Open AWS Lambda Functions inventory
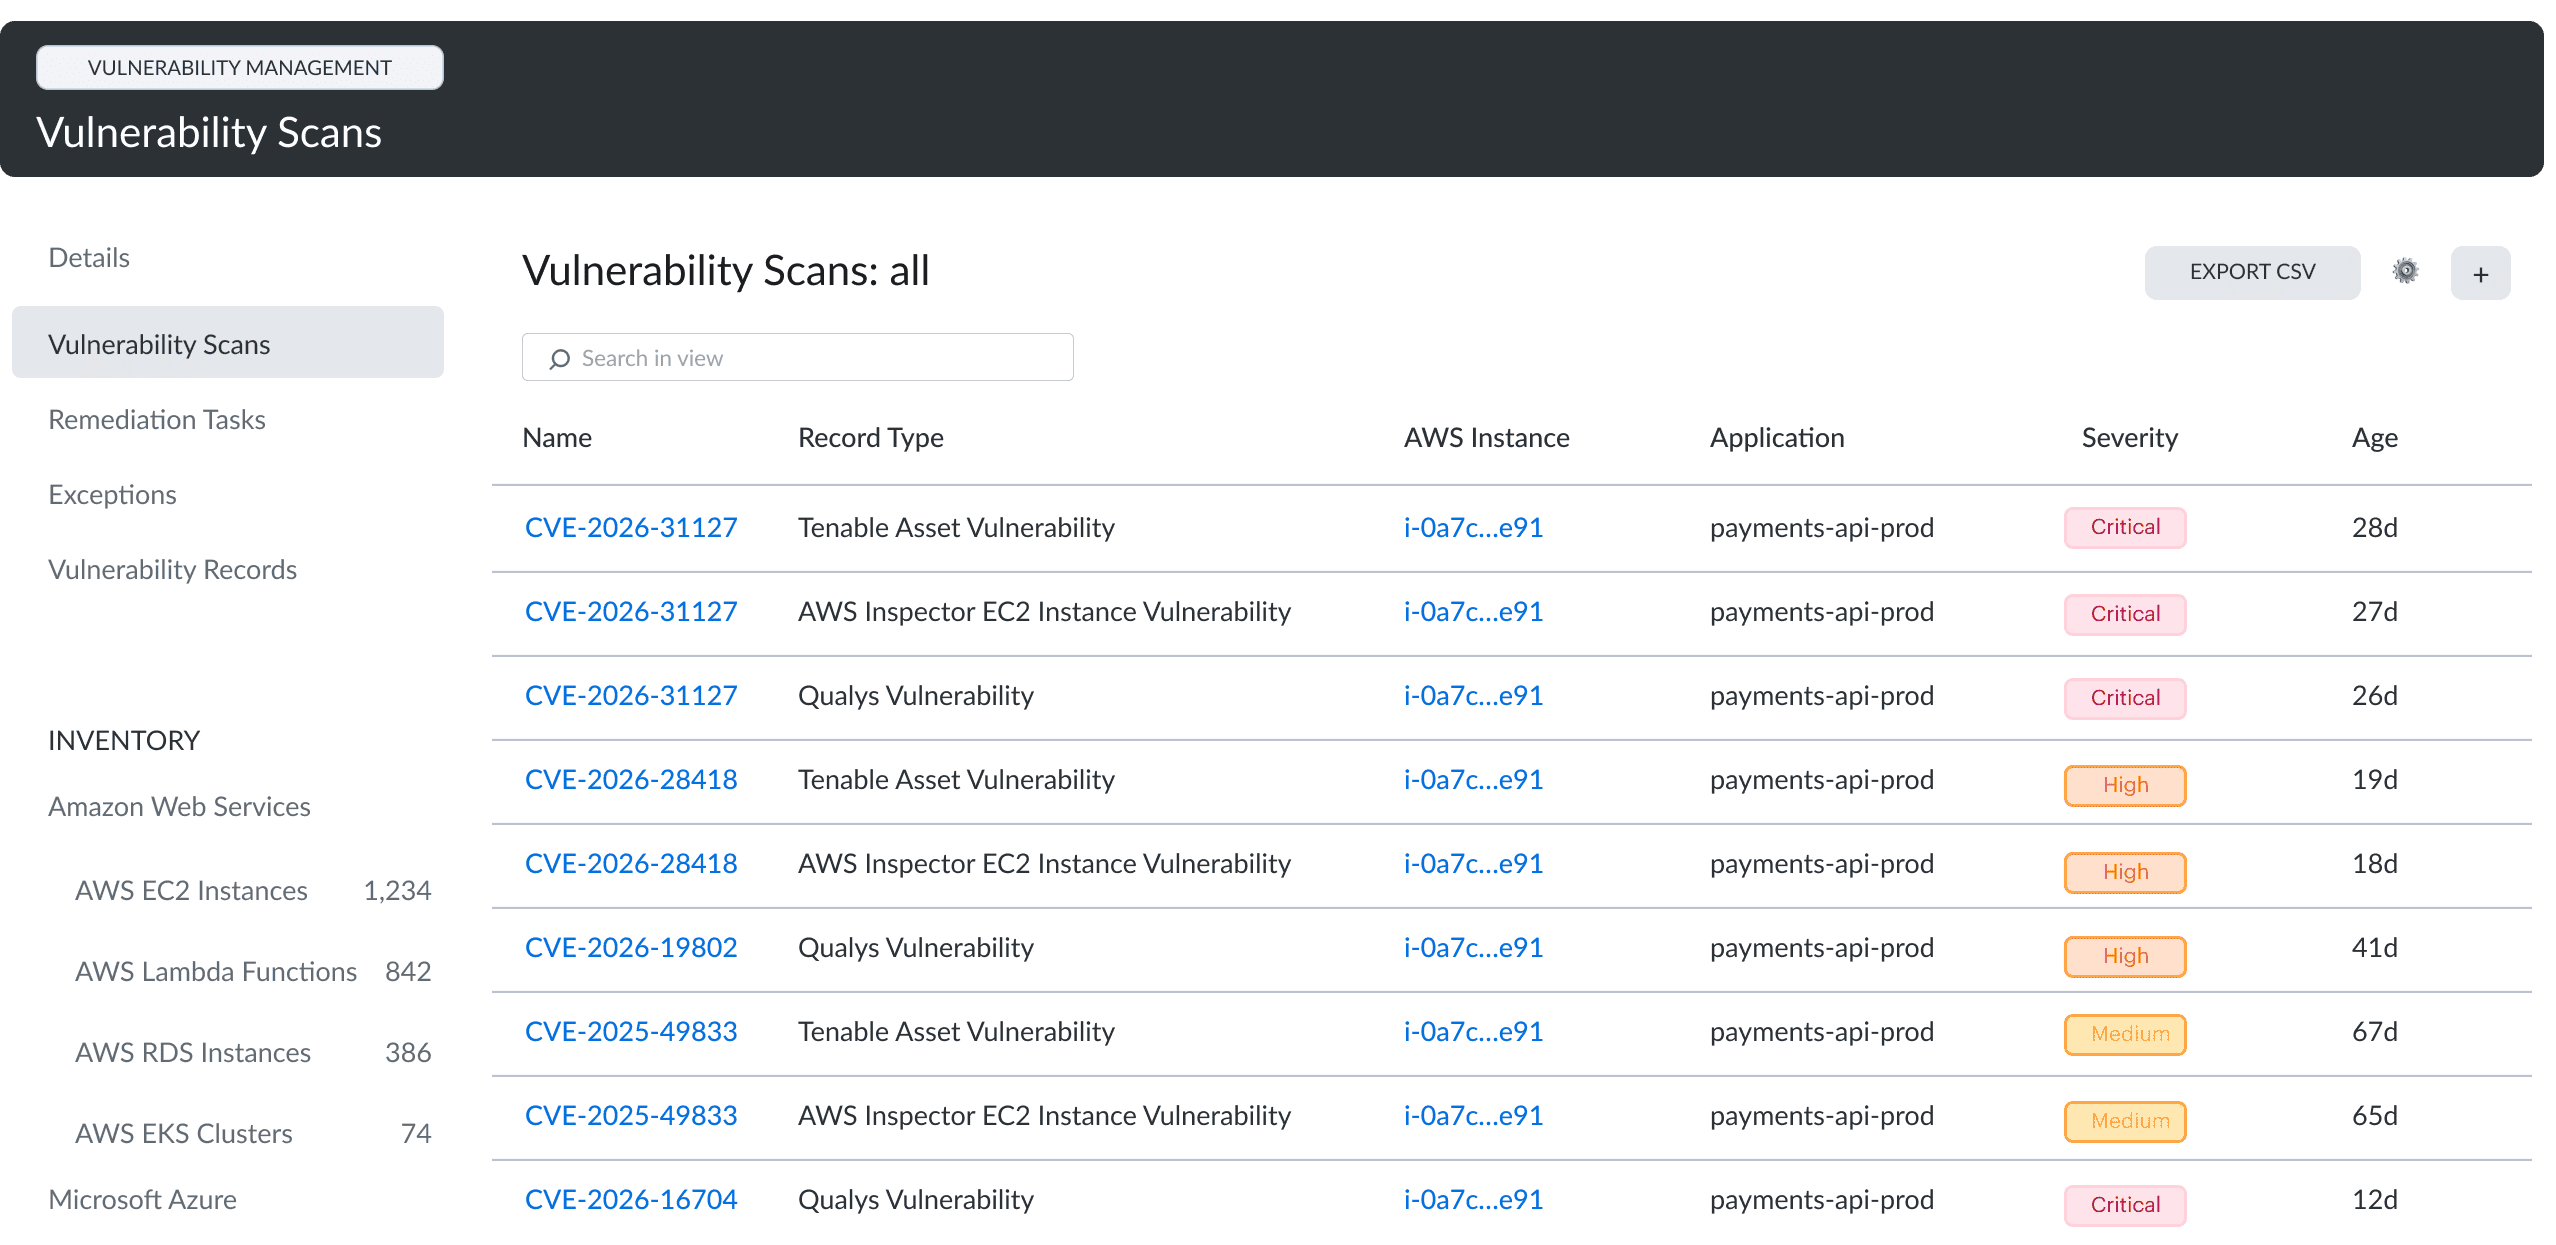This screenshot has width=2556, height=1245. [x=216, y=971]
